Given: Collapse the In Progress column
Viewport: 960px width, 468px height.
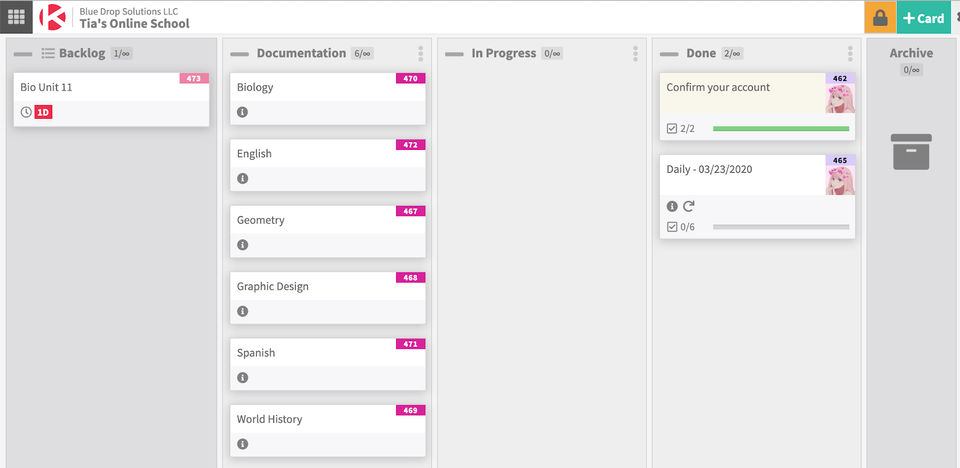Looking at the screenshot, I should click(454, 54).
